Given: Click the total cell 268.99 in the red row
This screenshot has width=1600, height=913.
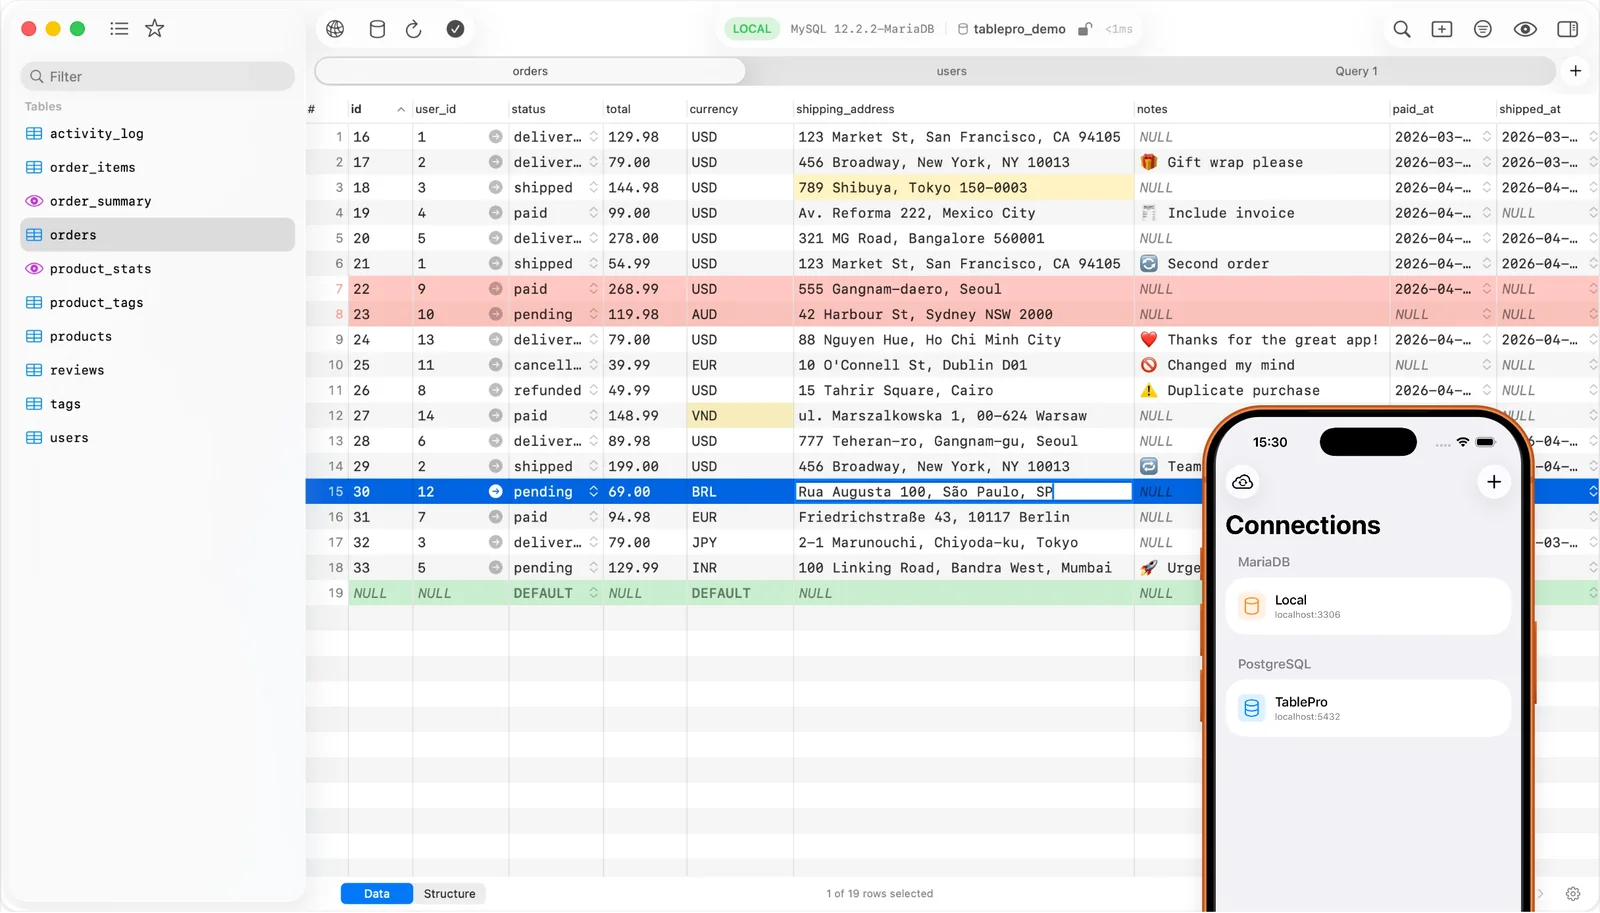Looking at the screenshot, I should point(644,289).
